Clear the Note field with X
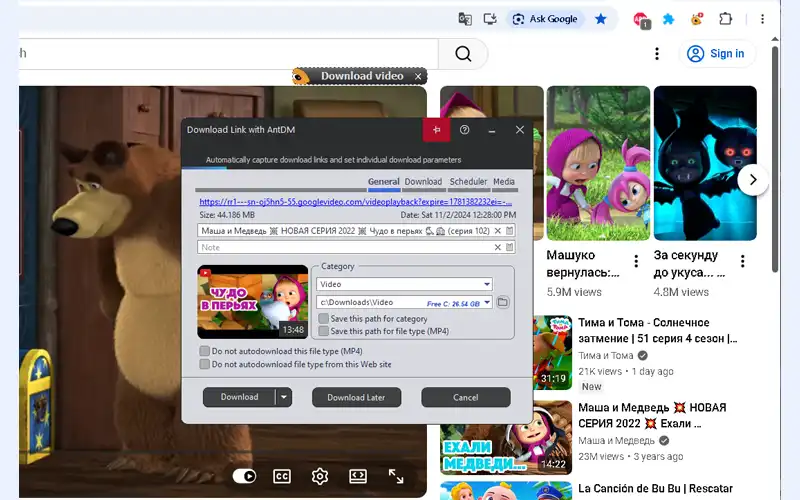Viewport: 800px width, 500px height. pyautogui.click(x=497, y=247)
